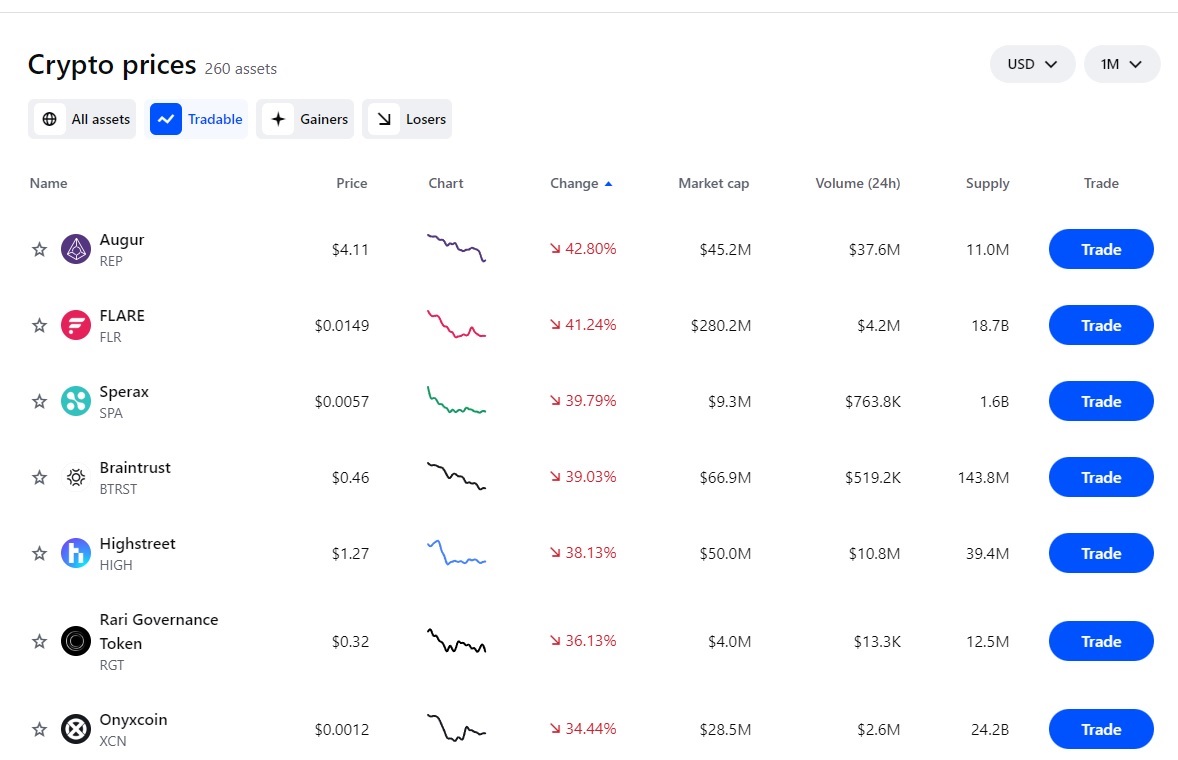
Task: Select the Tradable filter tab
Action: [x=196, y=119]
